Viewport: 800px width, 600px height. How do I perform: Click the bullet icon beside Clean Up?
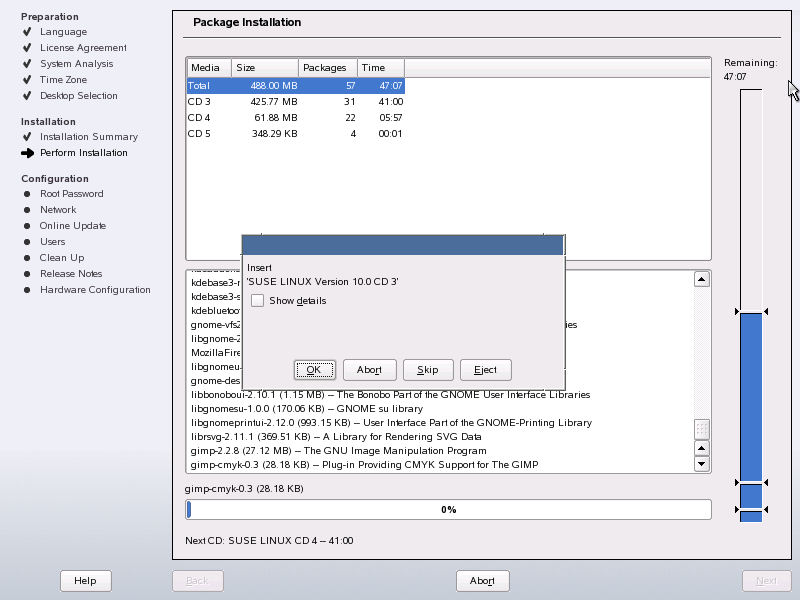pyautogui.click(x=27, y=258)
